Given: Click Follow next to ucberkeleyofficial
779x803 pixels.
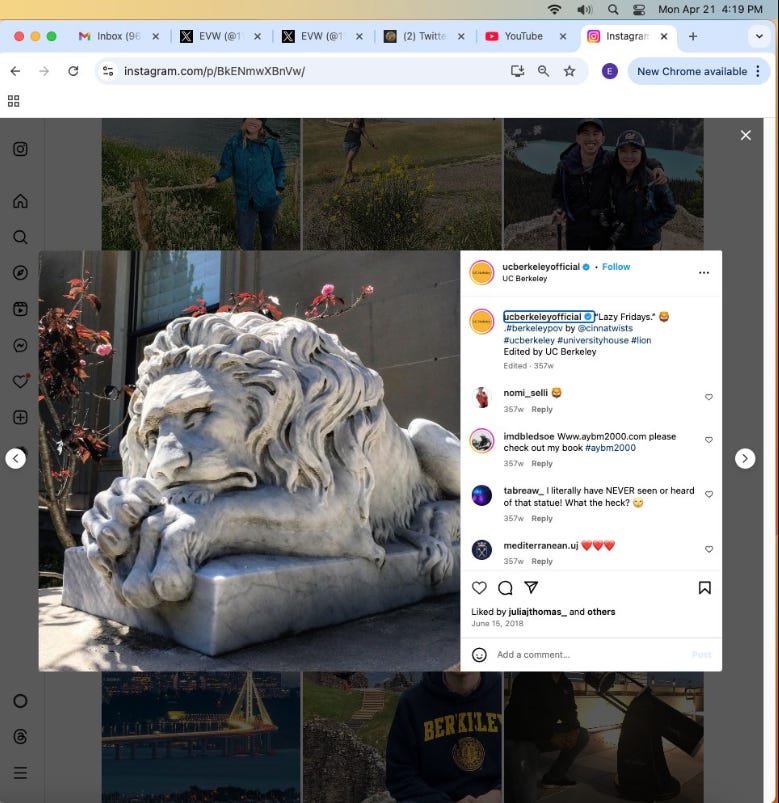Looking at the screenshot, I should [x=616, y=267].
